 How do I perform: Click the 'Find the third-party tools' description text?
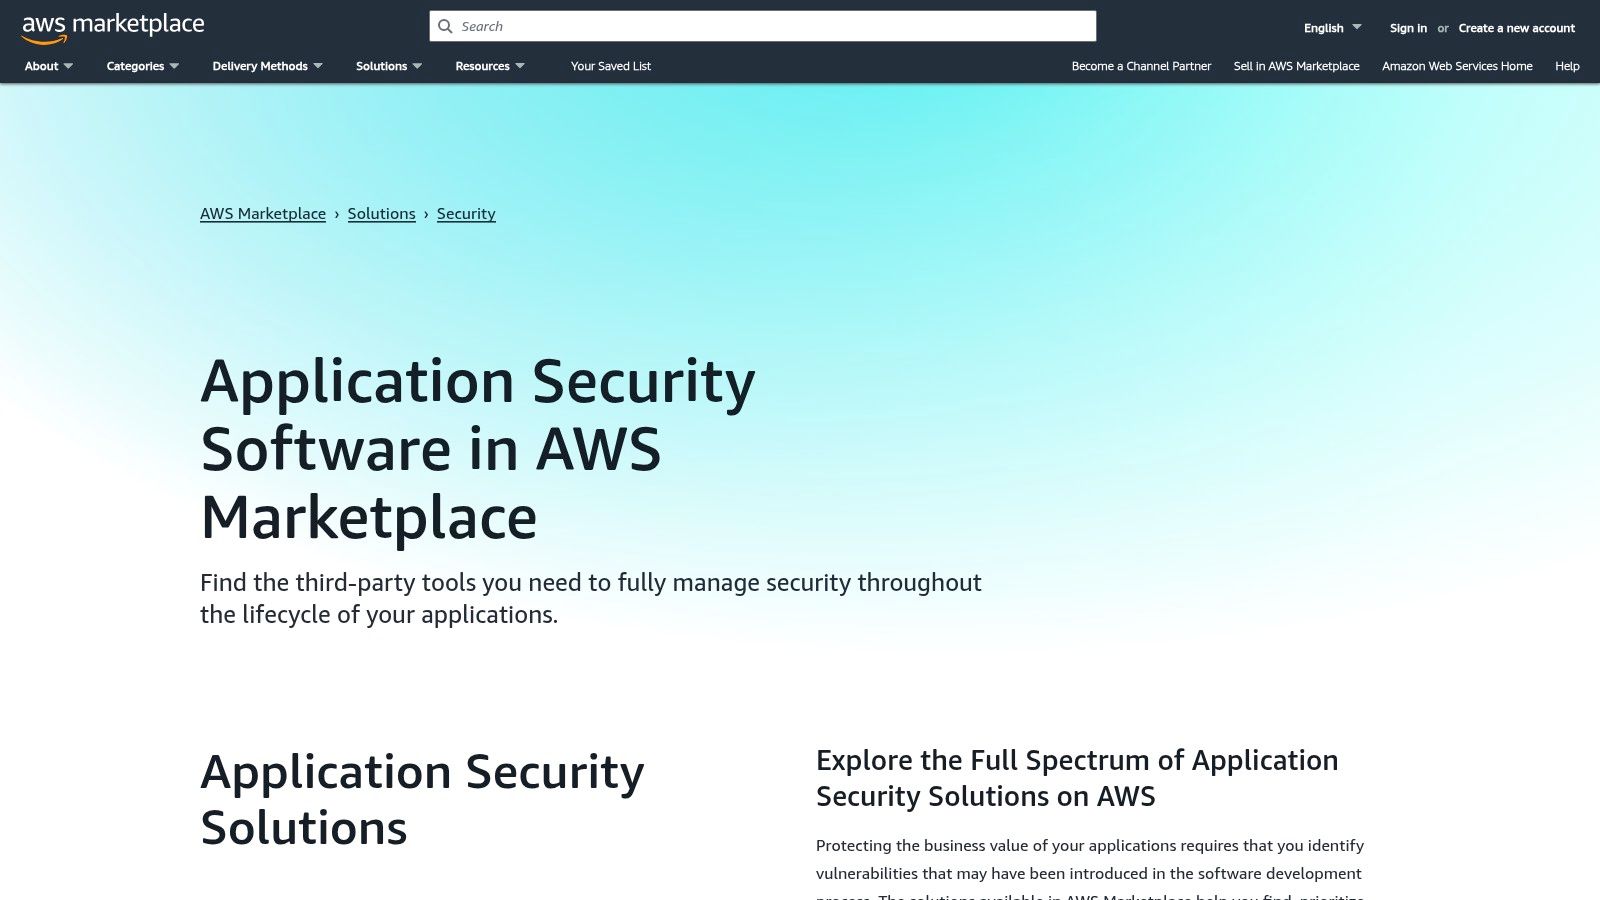pos(591,598)
